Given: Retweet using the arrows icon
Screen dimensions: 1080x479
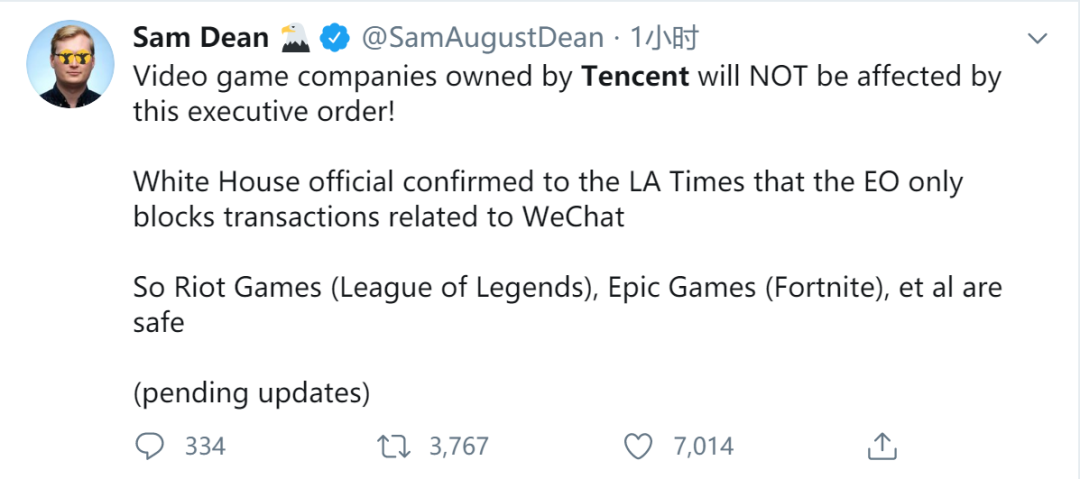Looking at the screenshot, I should [393, 445].
